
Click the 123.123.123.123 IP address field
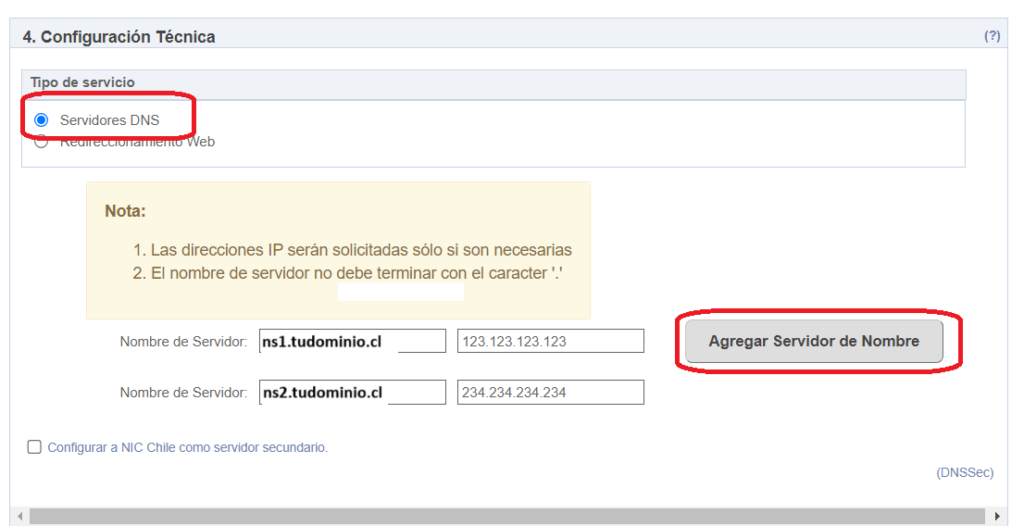(551, 341)
